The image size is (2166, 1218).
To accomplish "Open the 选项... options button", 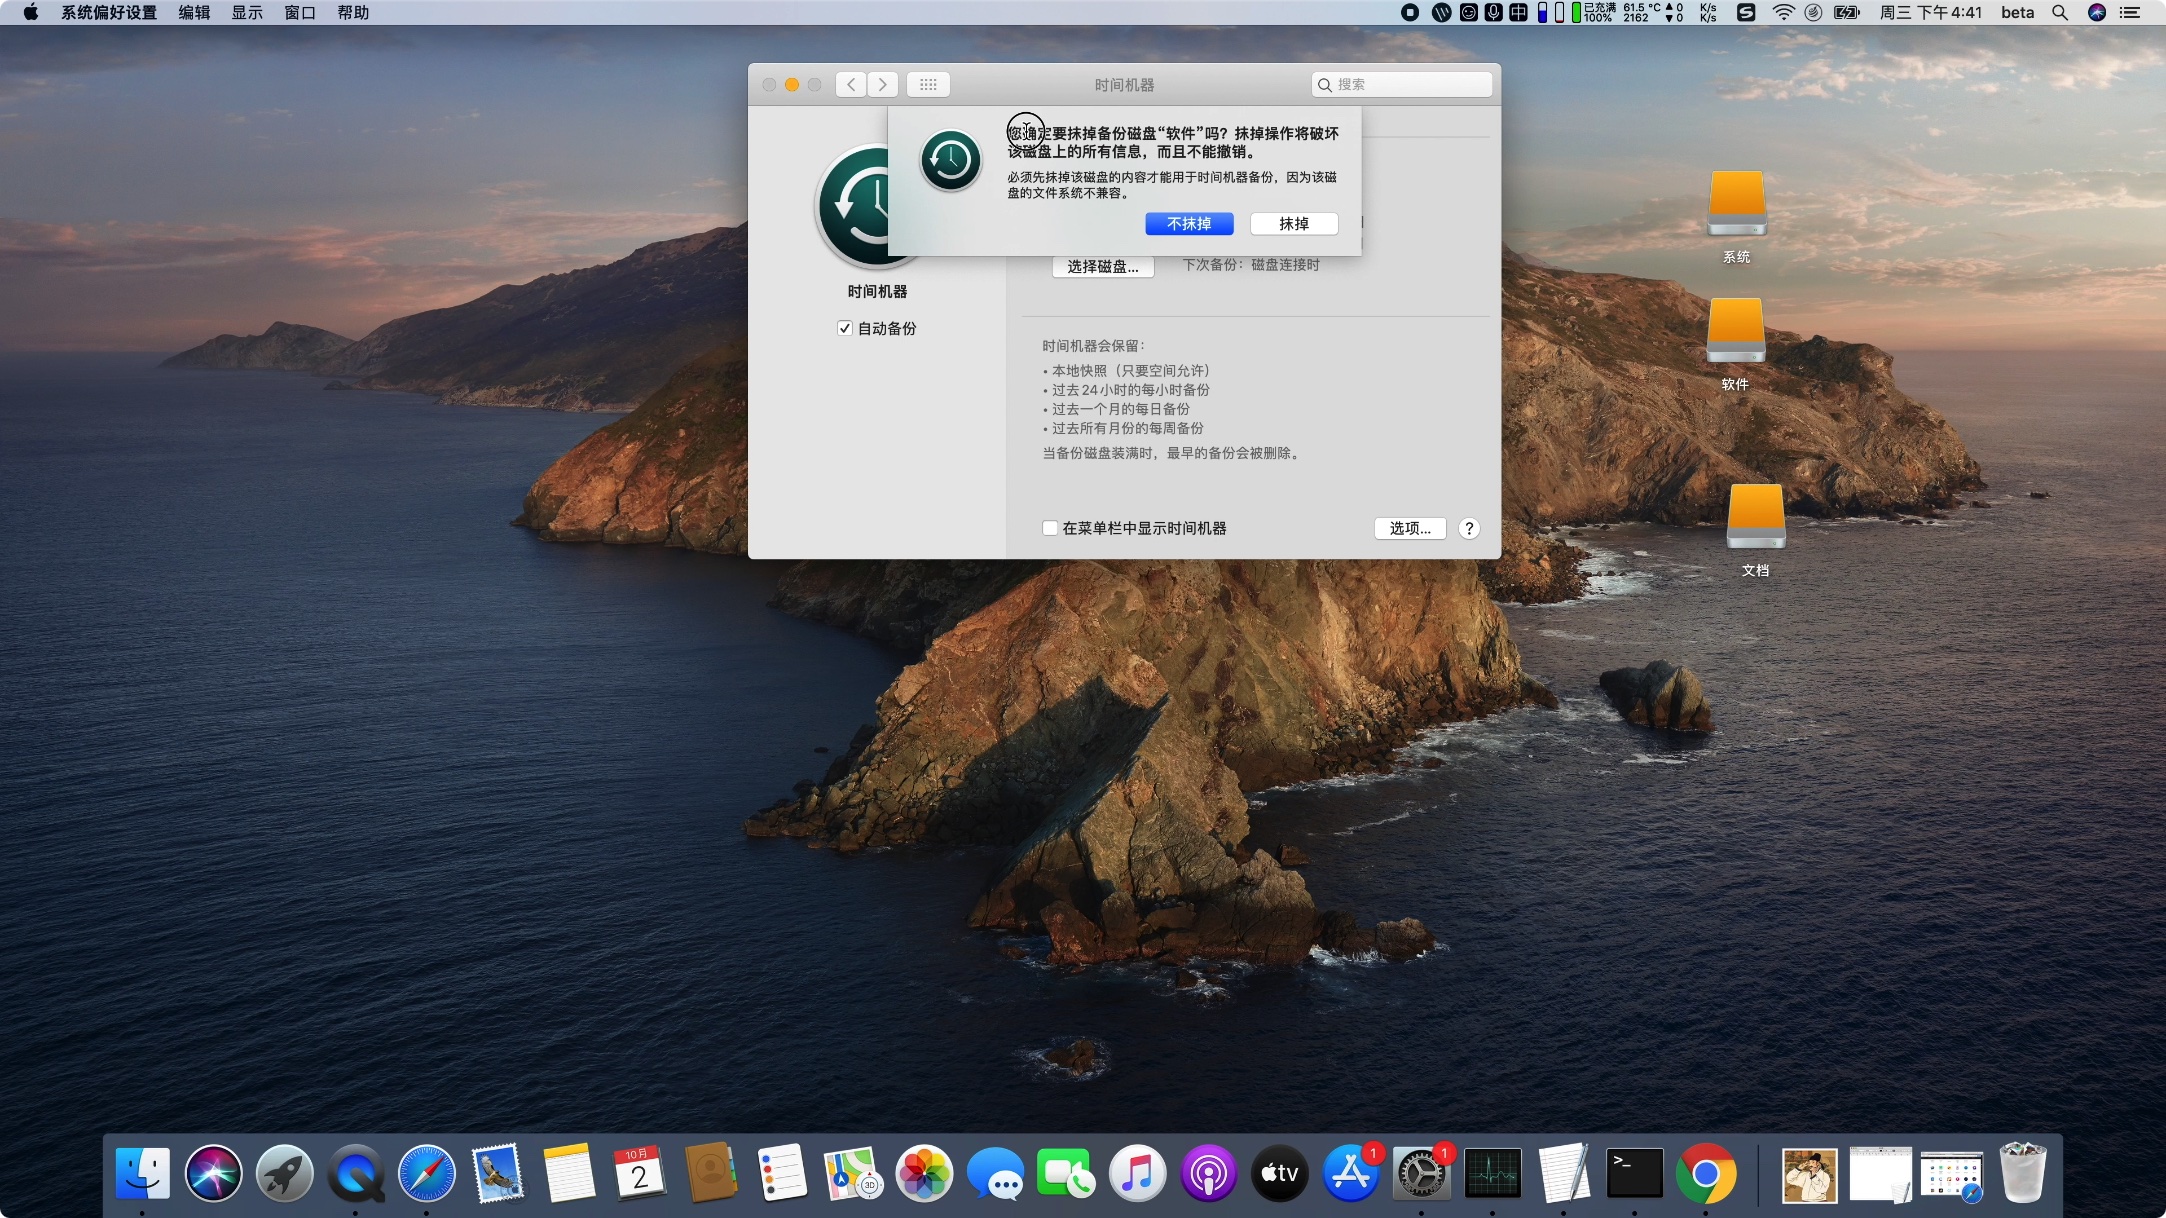I will [1410, 528].
